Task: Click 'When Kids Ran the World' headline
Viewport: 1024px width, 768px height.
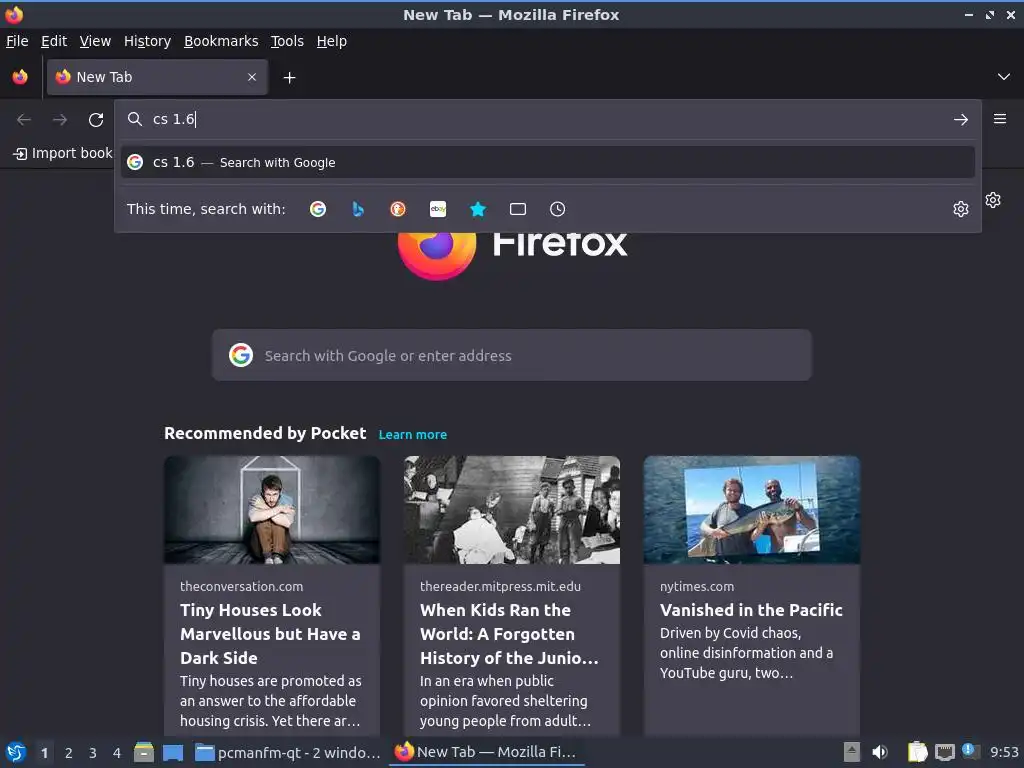Action: pos(509,634)
